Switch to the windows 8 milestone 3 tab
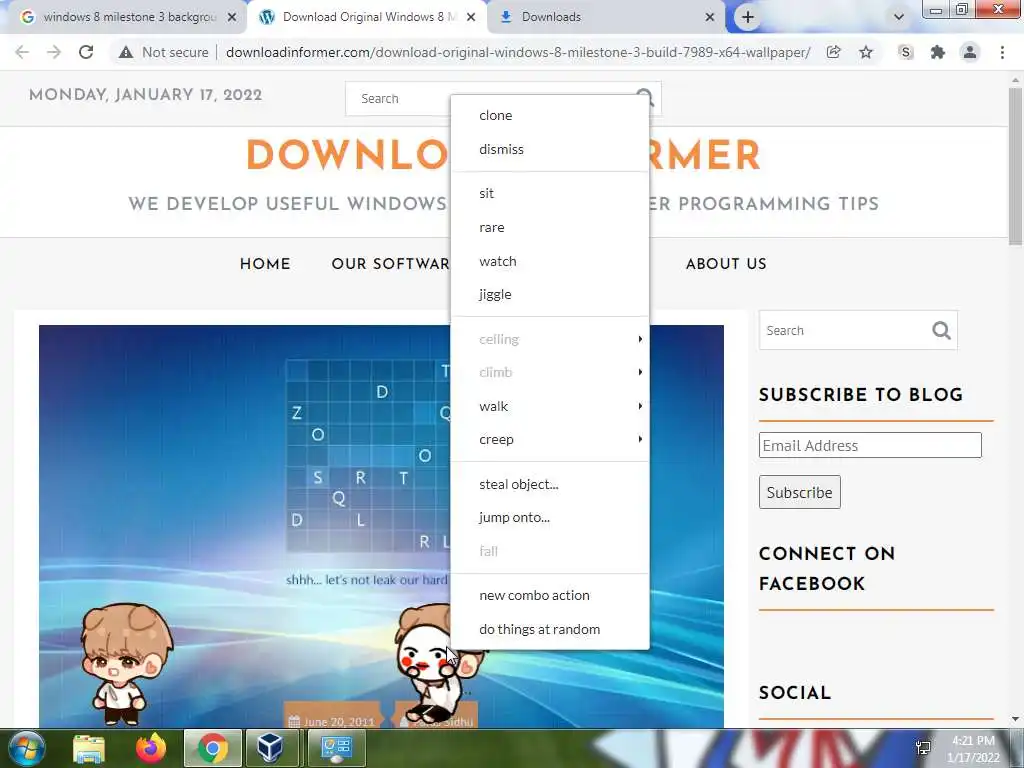The height and width of the screenshot is (768, 1024). [129, 17]
